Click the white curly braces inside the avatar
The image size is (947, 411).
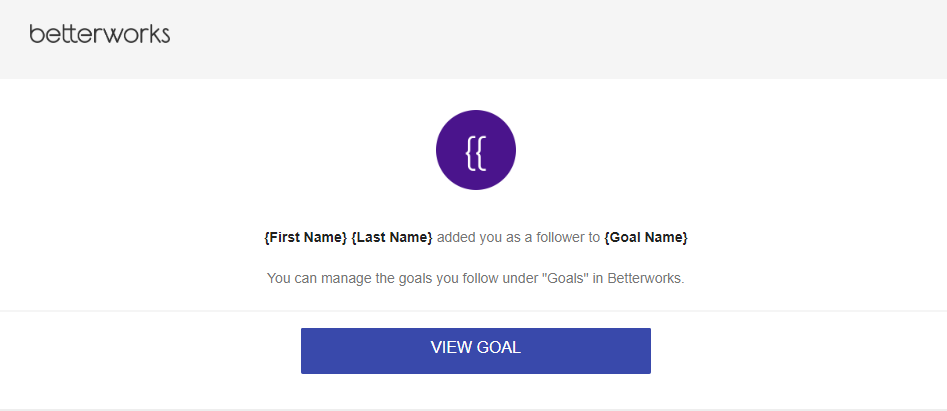(476, 154)
